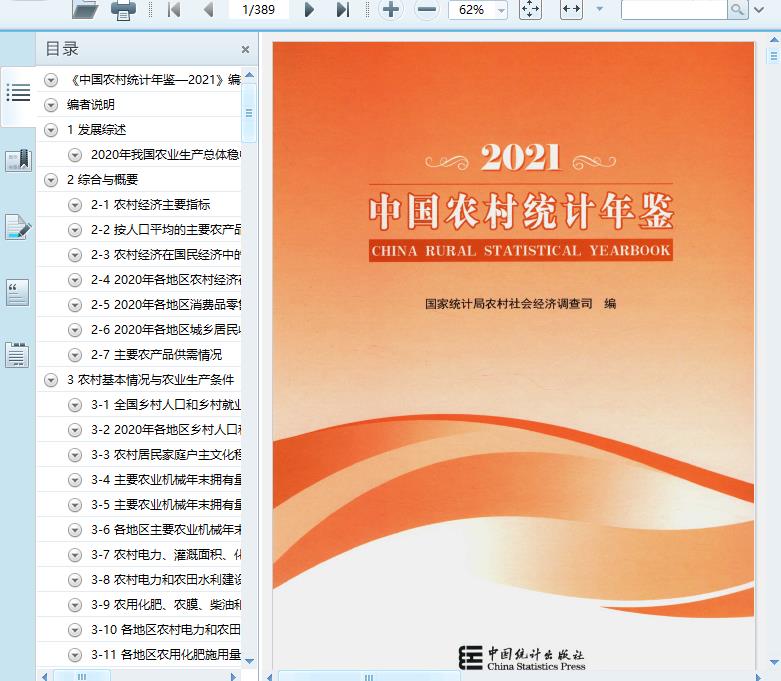Zoom in with the plus button
This screenshot has height=681, width=781.
point(391,9)
